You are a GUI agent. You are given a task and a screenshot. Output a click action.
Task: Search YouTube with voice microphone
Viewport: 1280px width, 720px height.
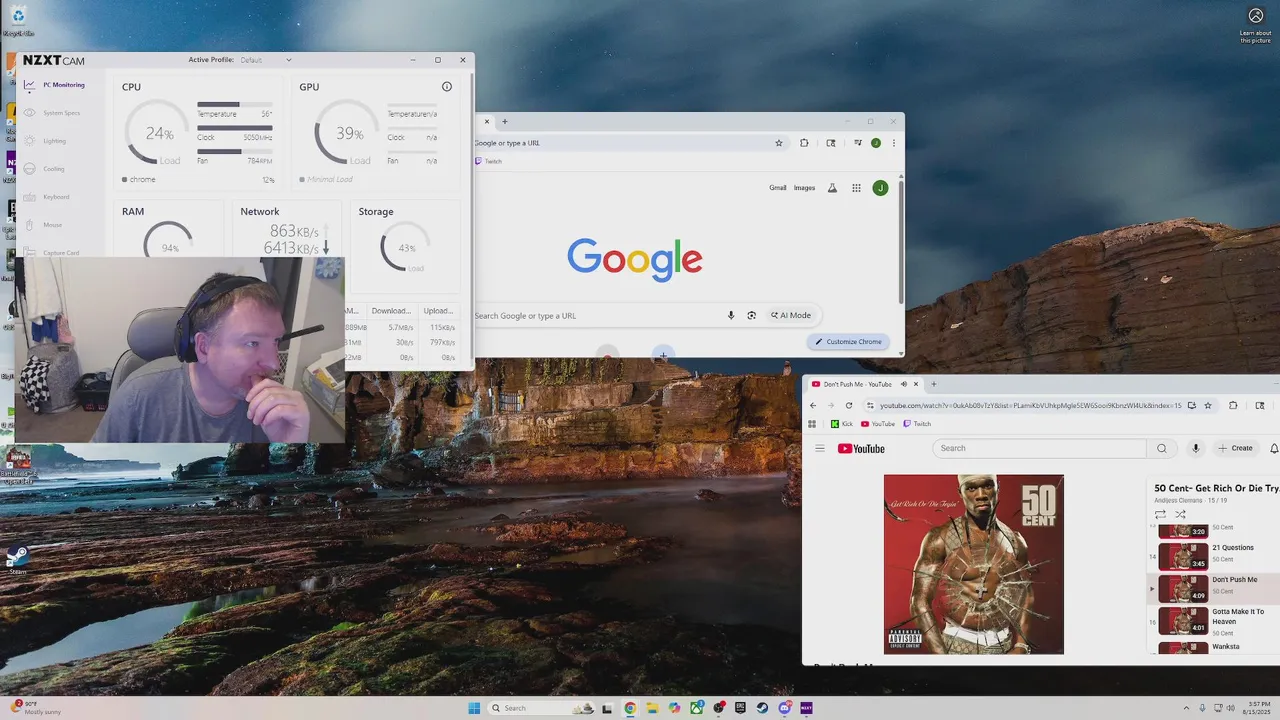pyautogui.click(x=1196, y=448)
